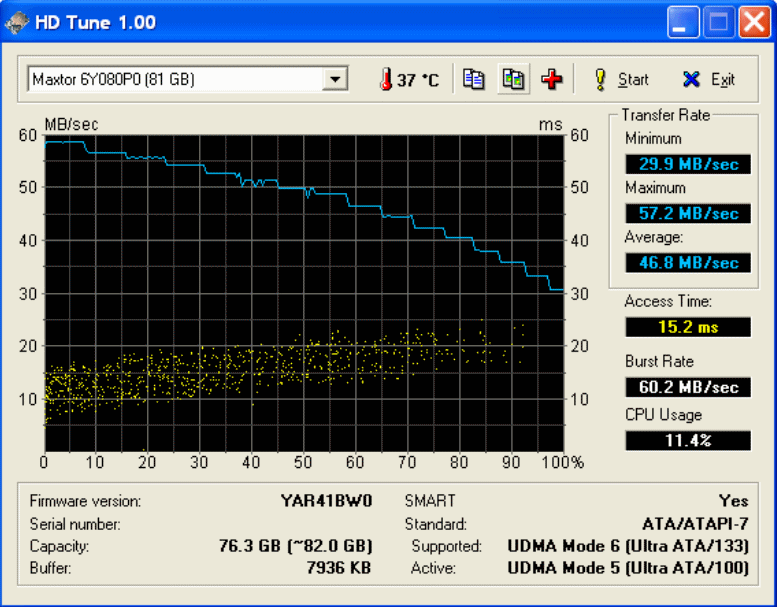Viewport: 777px width, 607px height.
Task: Click the blue X Exit icon
Action: (691, 79)
